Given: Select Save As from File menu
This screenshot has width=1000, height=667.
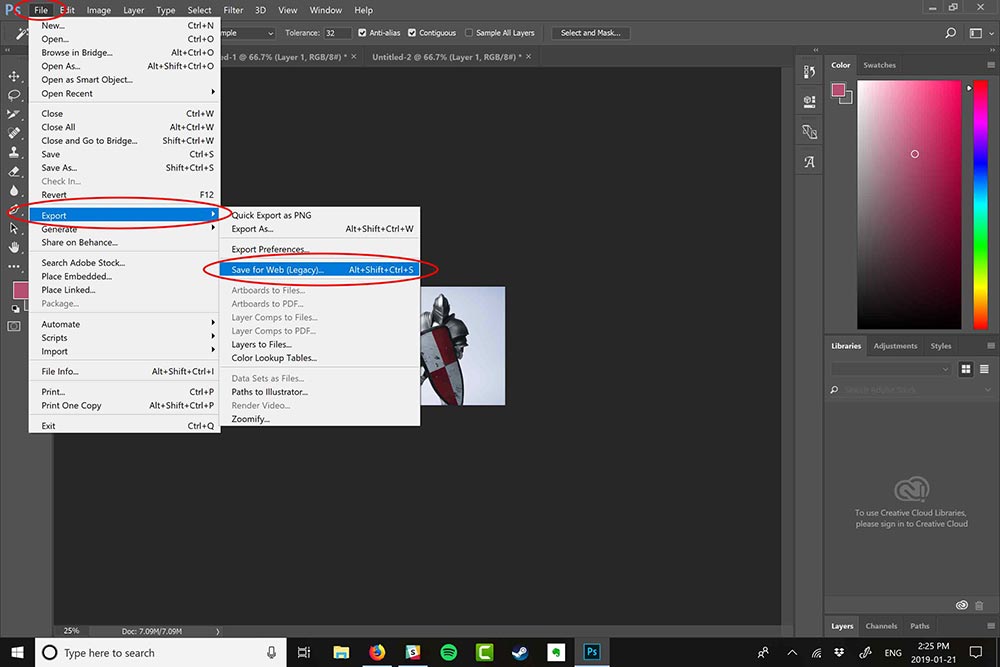Looking at the screenshot, I should [125, 168].
